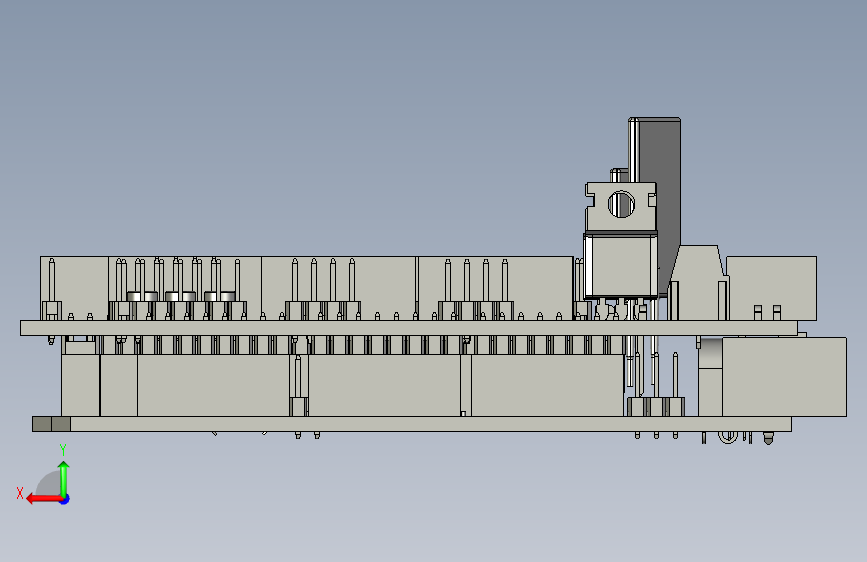The width and height of the screenshot is (867, 562).
Task: Select the large connector block at lower right
Action: [784, 377]
